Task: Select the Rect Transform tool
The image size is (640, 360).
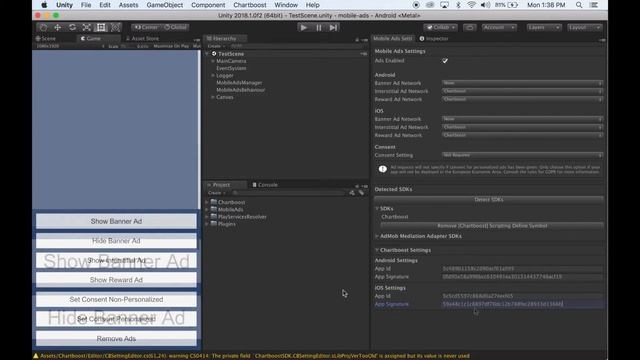Action: 101,27
